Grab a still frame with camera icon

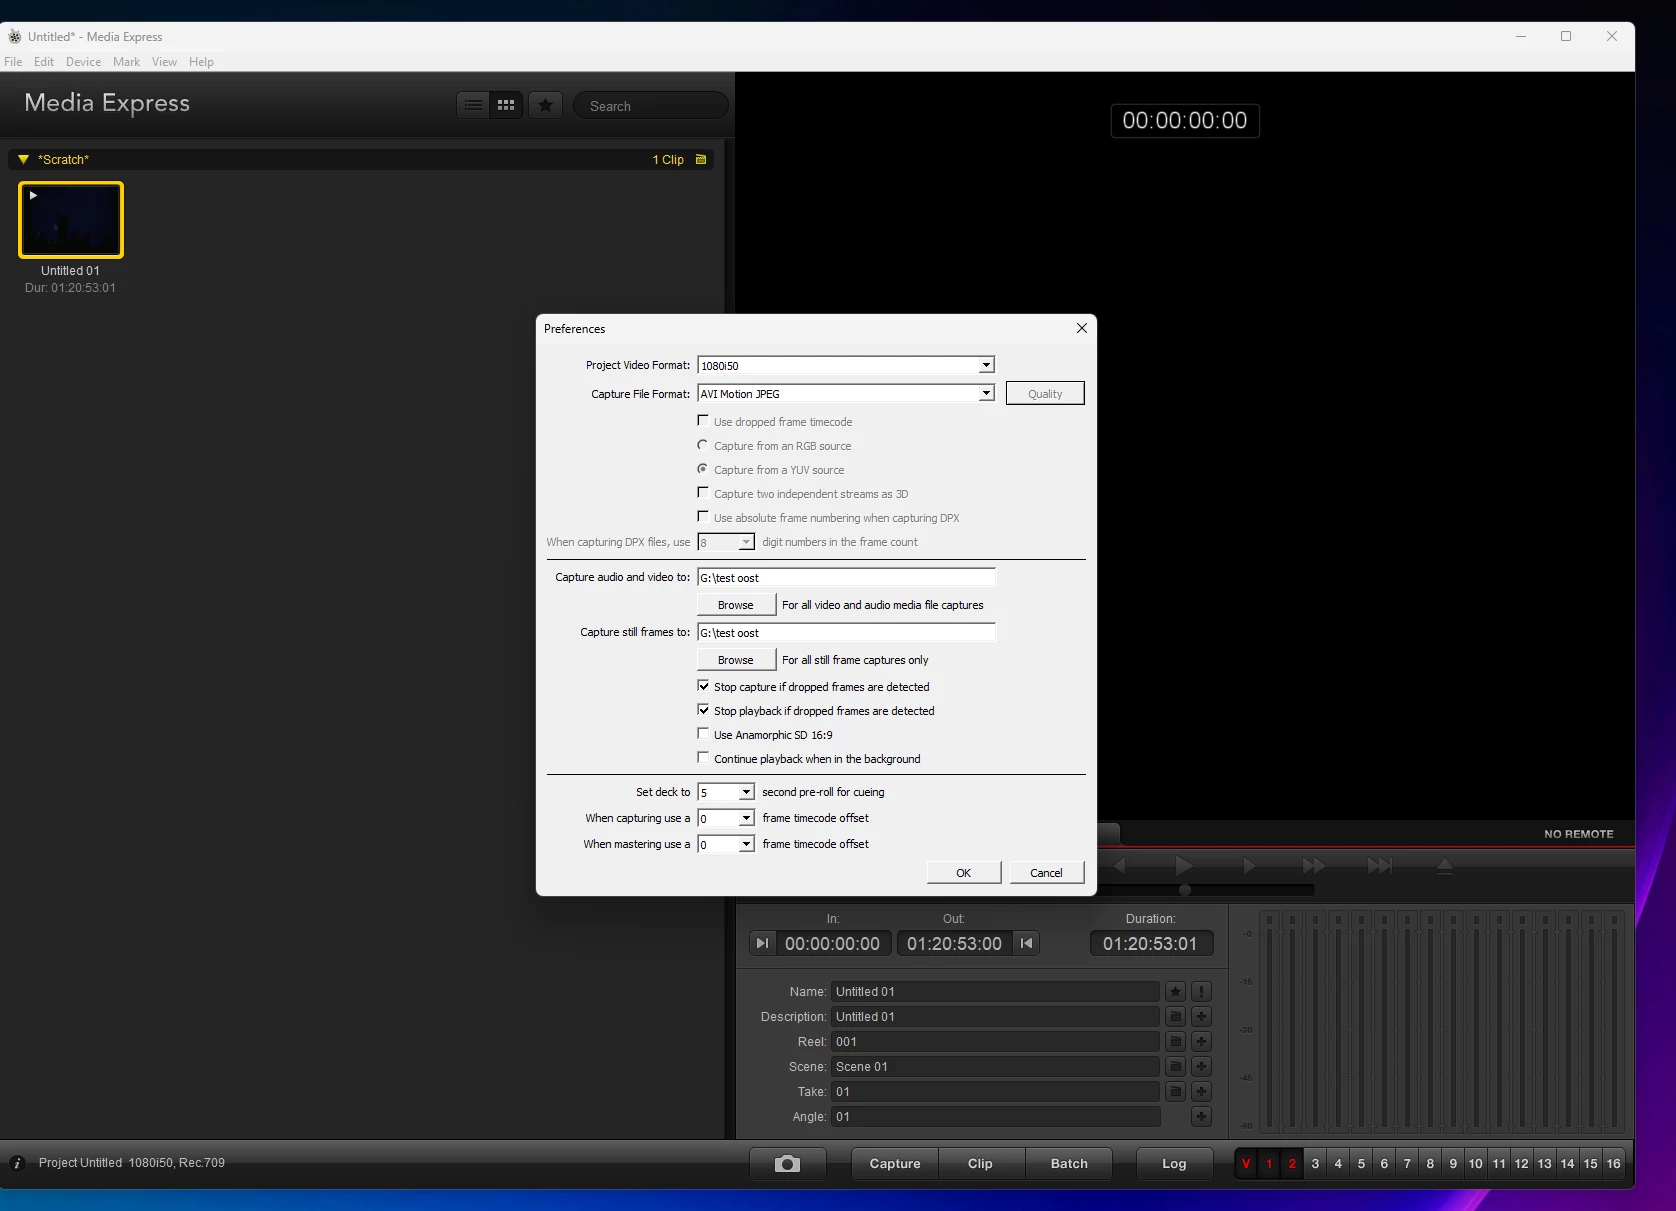787,1164
